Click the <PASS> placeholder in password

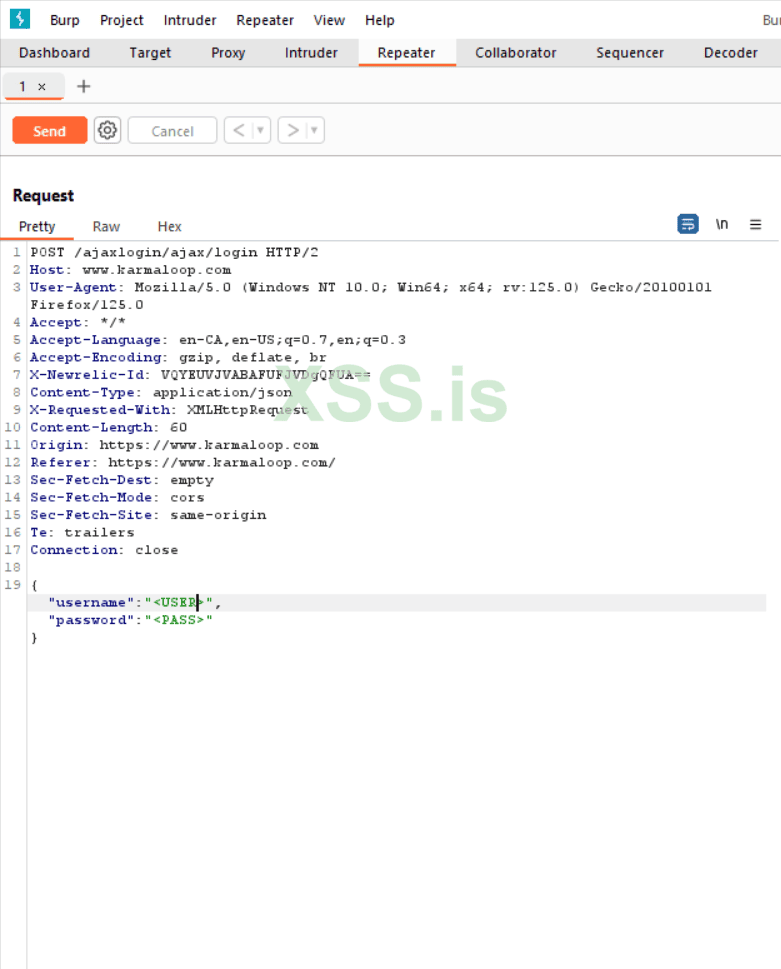point(179,619)
